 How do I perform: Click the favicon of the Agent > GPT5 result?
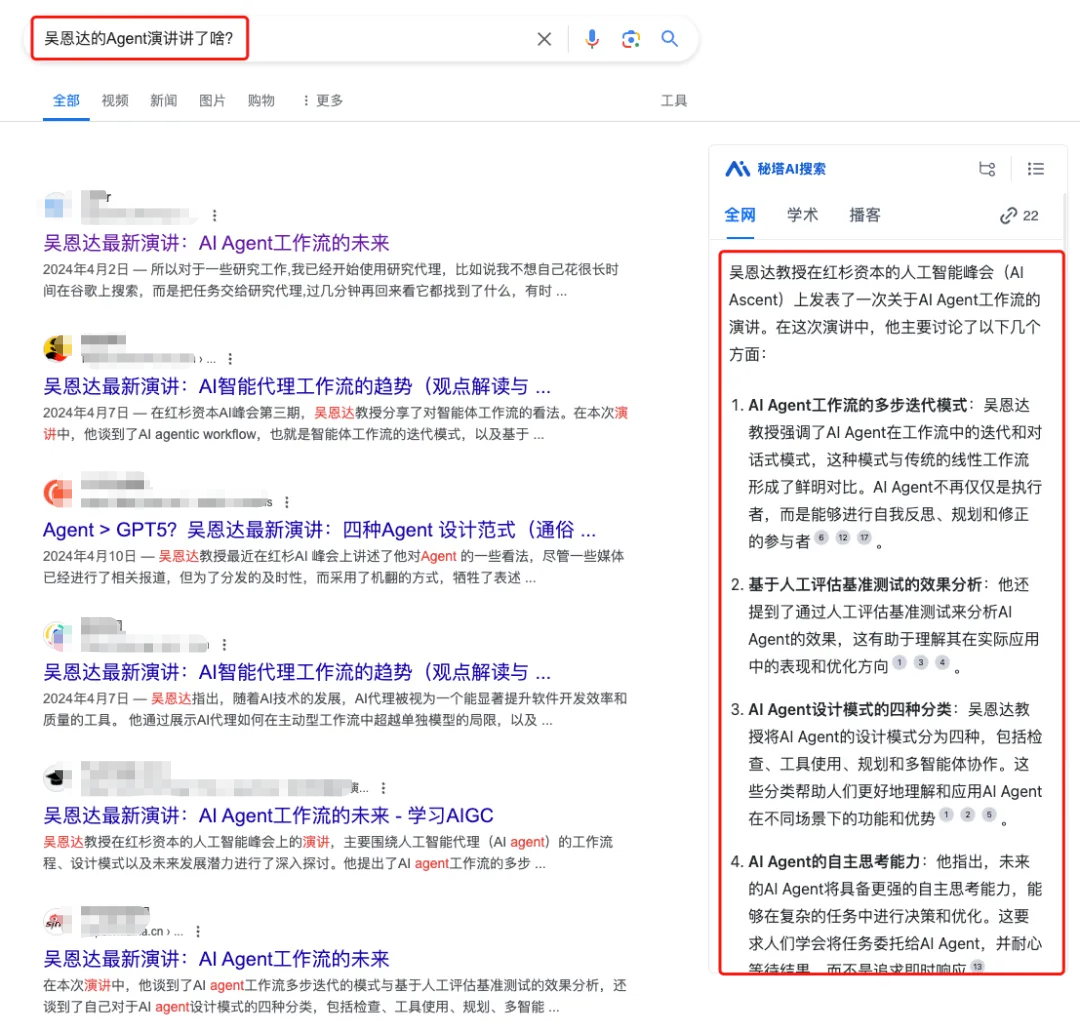point(58,492)
